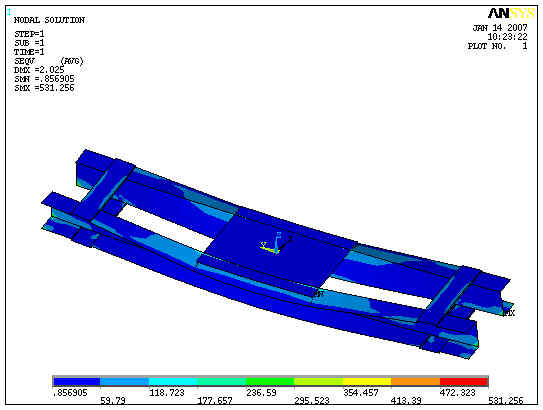Click the 236.59 legend value

click(x=261, y=393)
